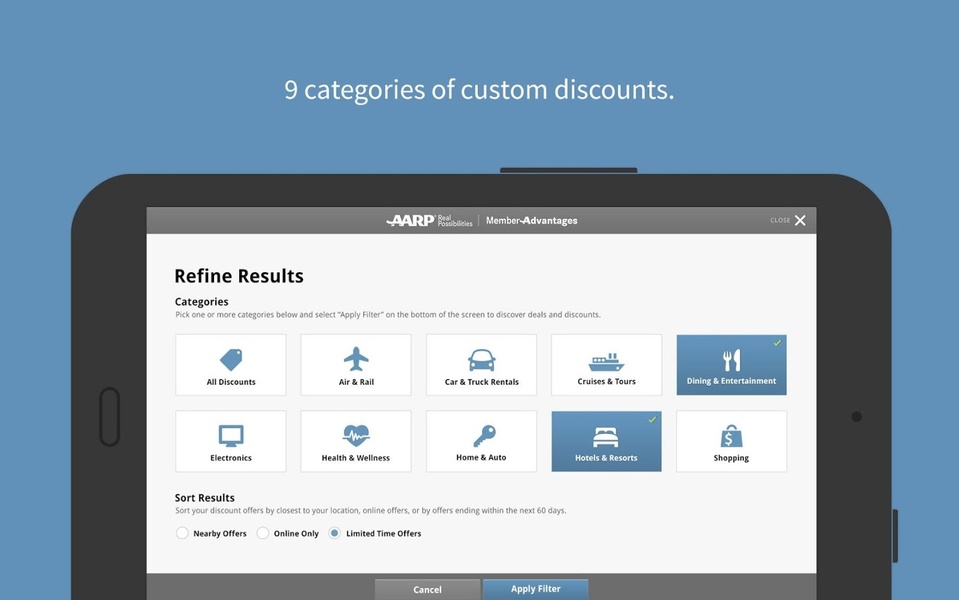Click the Home & Auto label text

[481, 457]
